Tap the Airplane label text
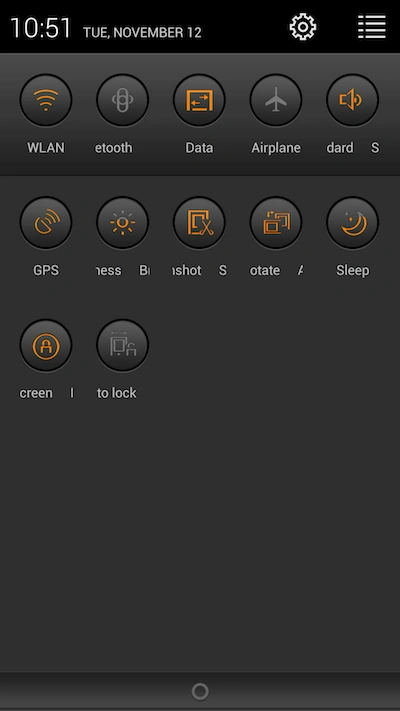 pos(276,148)
